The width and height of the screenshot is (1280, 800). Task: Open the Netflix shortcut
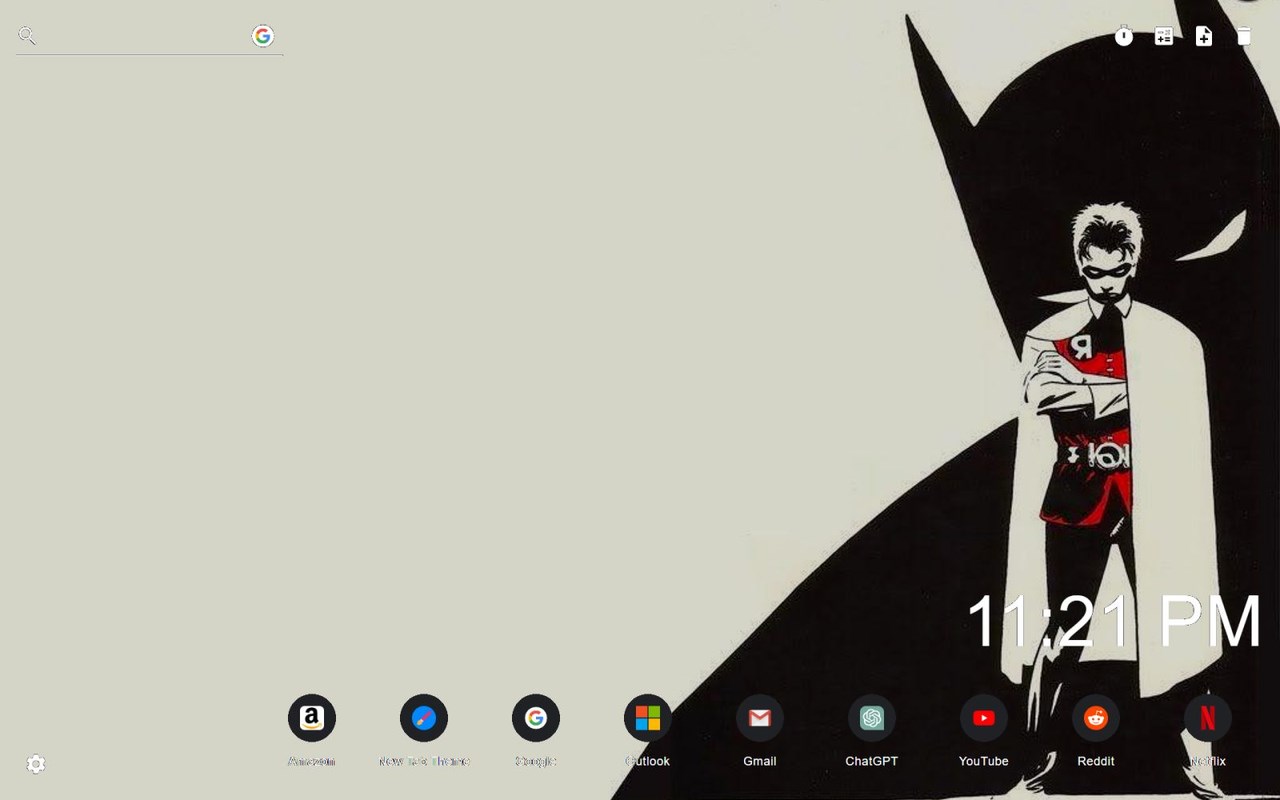click(1208, 718)
